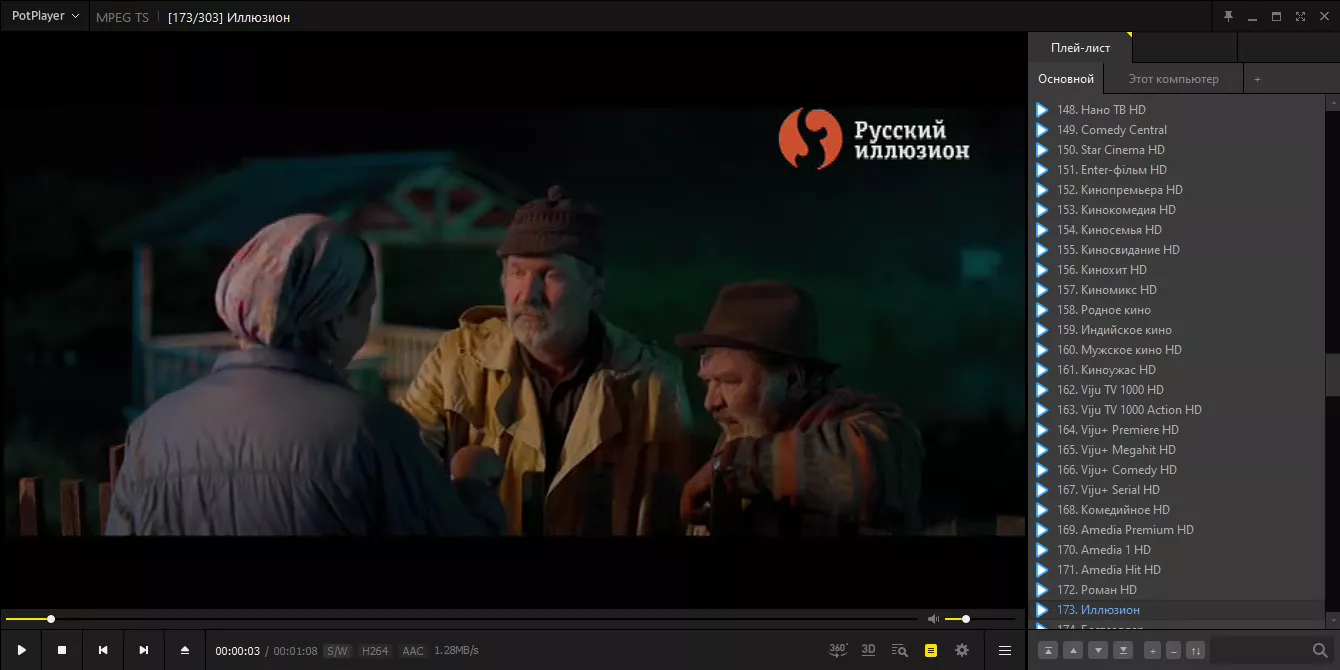Stop playback with the Stop button

click(62, 650)
